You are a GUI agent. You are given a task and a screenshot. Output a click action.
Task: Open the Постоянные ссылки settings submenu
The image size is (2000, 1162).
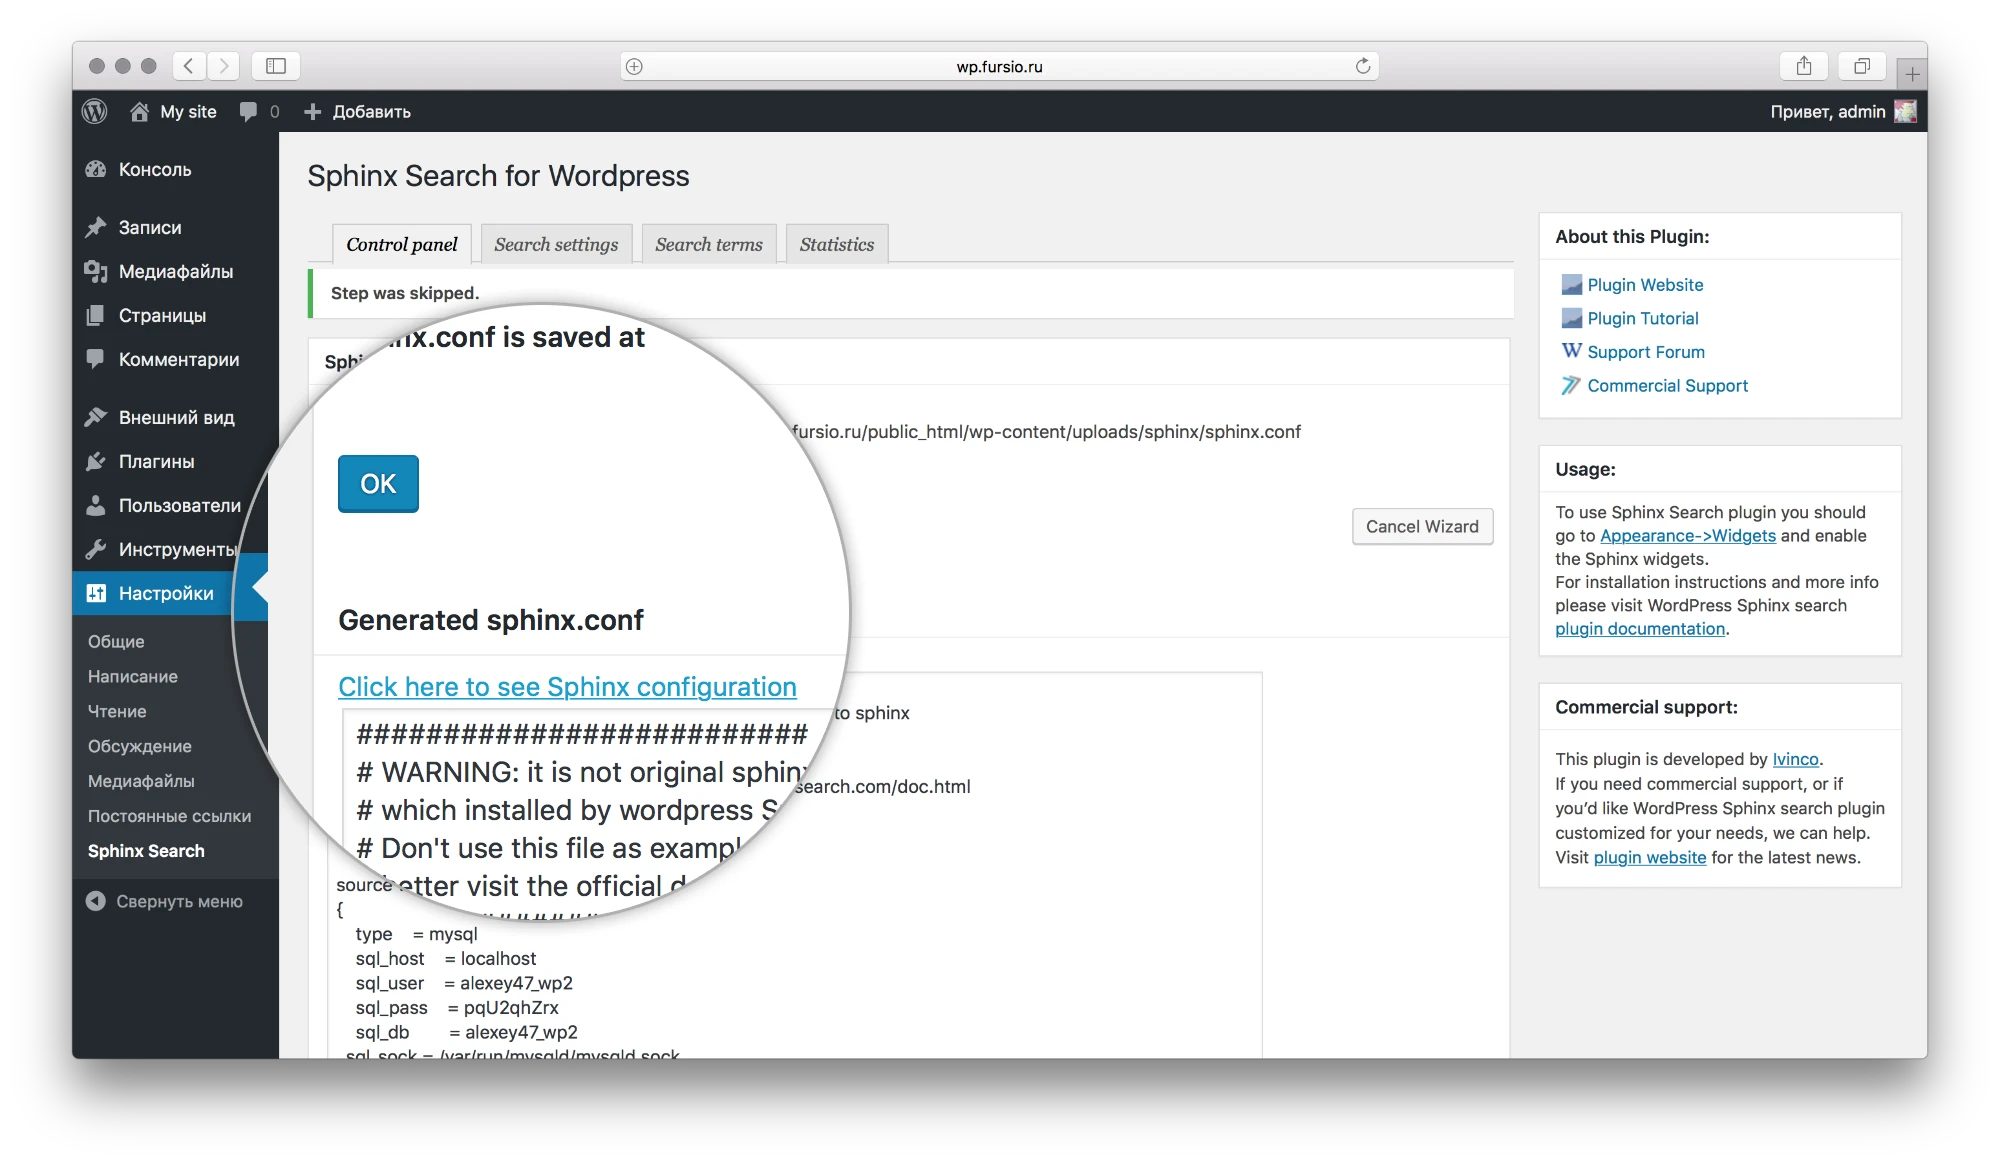point(169,816)
